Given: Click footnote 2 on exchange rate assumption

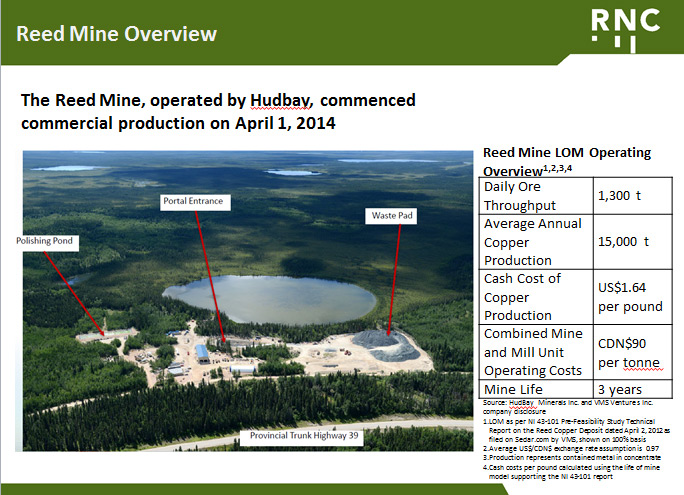Looking at the screenshot, I should coord(571,448).
